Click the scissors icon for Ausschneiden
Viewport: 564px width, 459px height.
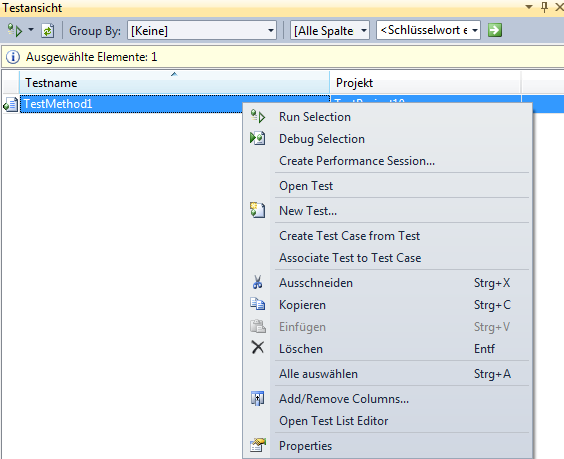click(257, 282)
